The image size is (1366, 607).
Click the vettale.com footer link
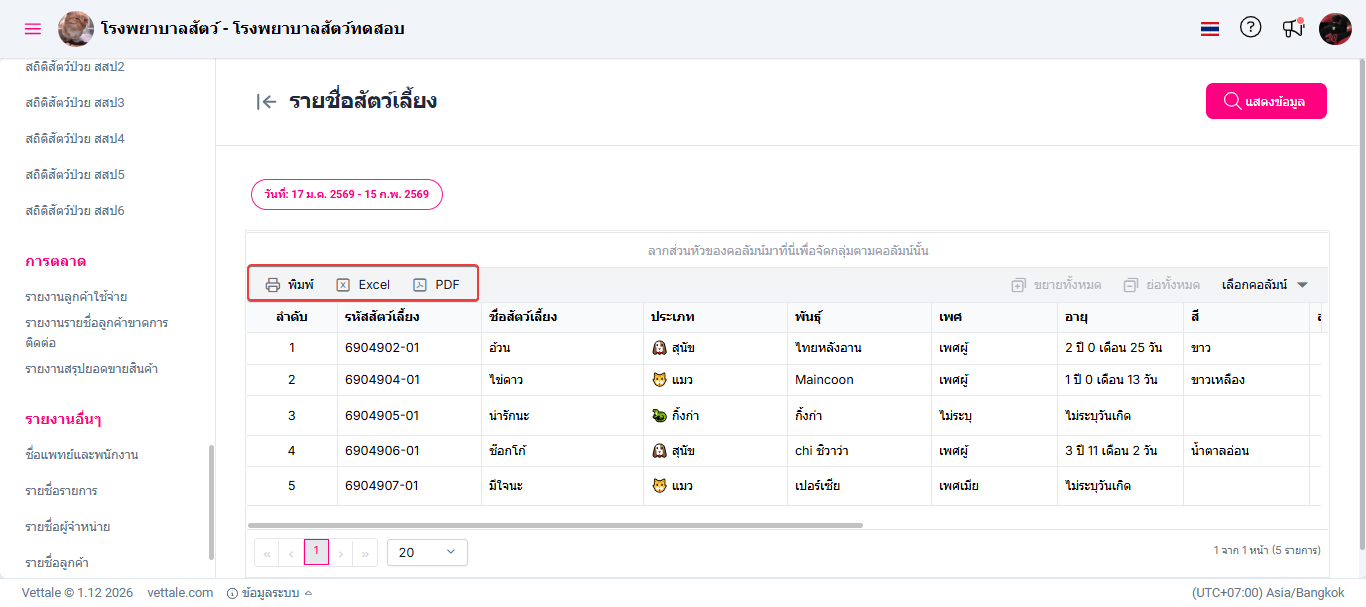[x=180, y=593]
